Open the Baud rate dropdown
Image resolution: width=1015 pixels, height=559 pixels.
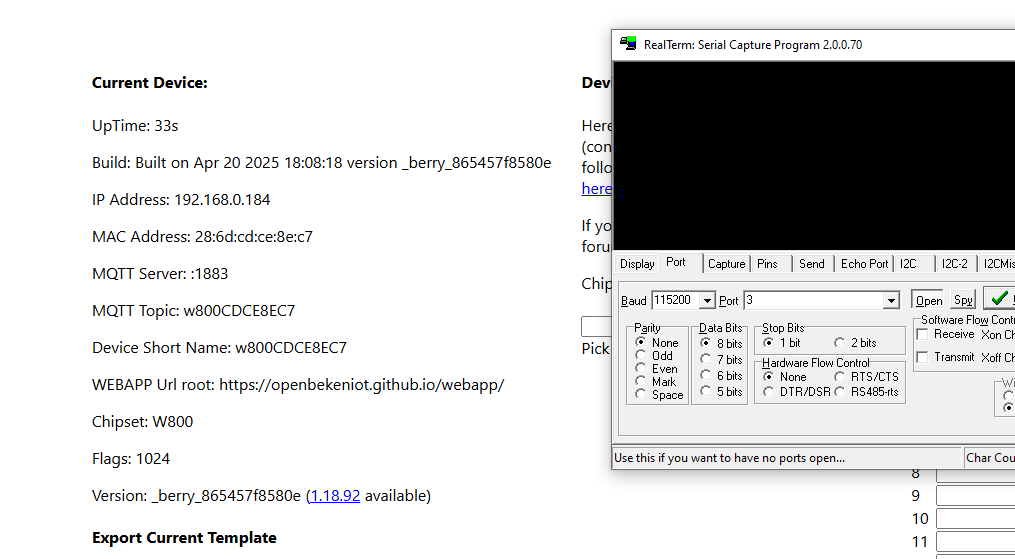click(x=708, y=300)
